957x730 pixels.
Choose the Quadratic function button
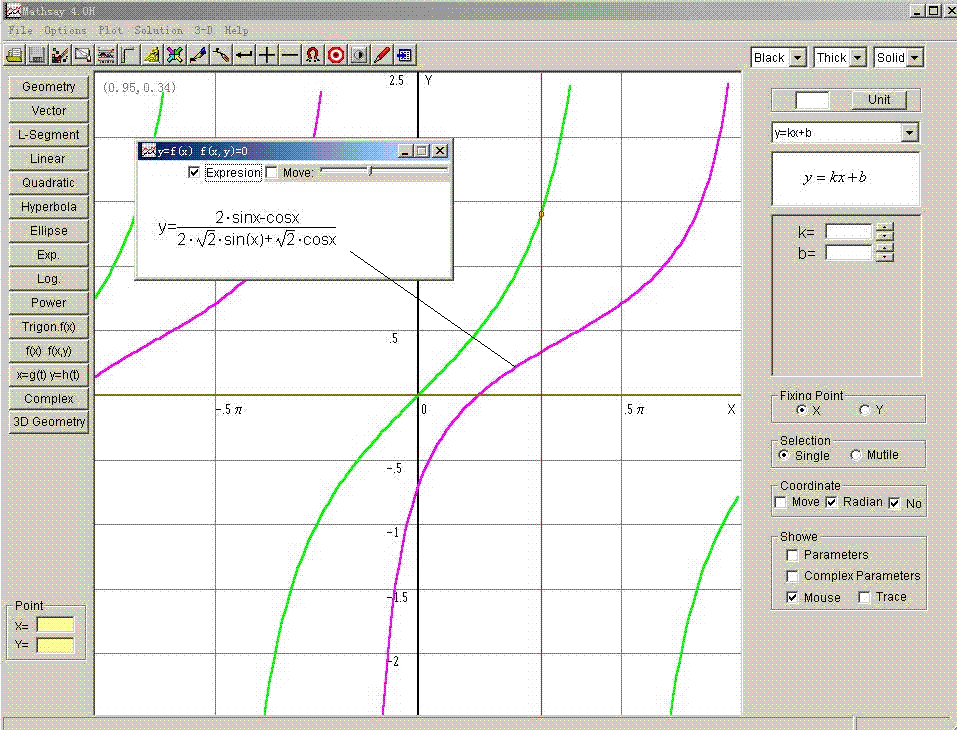(x=49, y=182)
